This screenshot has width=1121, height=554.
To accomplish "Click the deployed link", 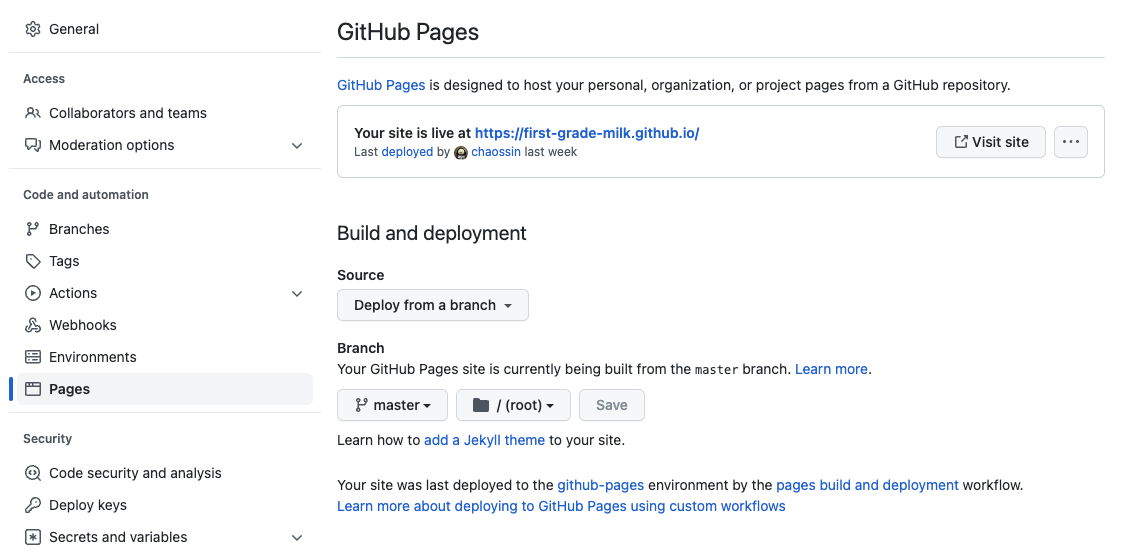I will click(x=407, y=152).
